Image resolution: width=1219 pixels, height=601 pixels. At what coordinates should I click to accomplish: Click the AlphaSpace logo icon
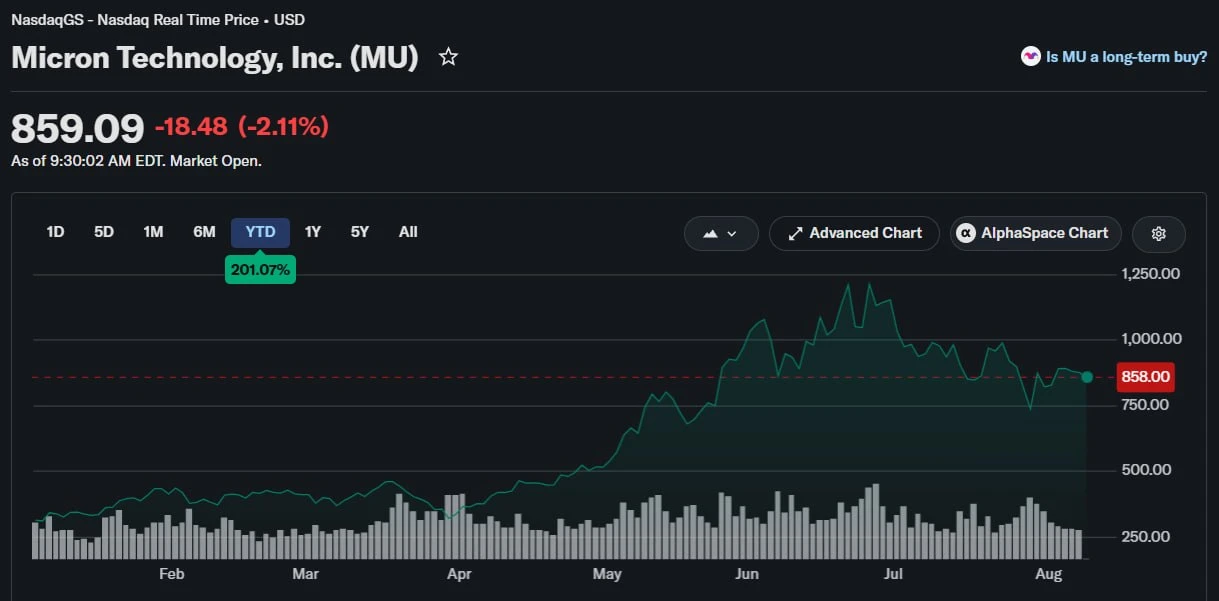pos(966,233)
